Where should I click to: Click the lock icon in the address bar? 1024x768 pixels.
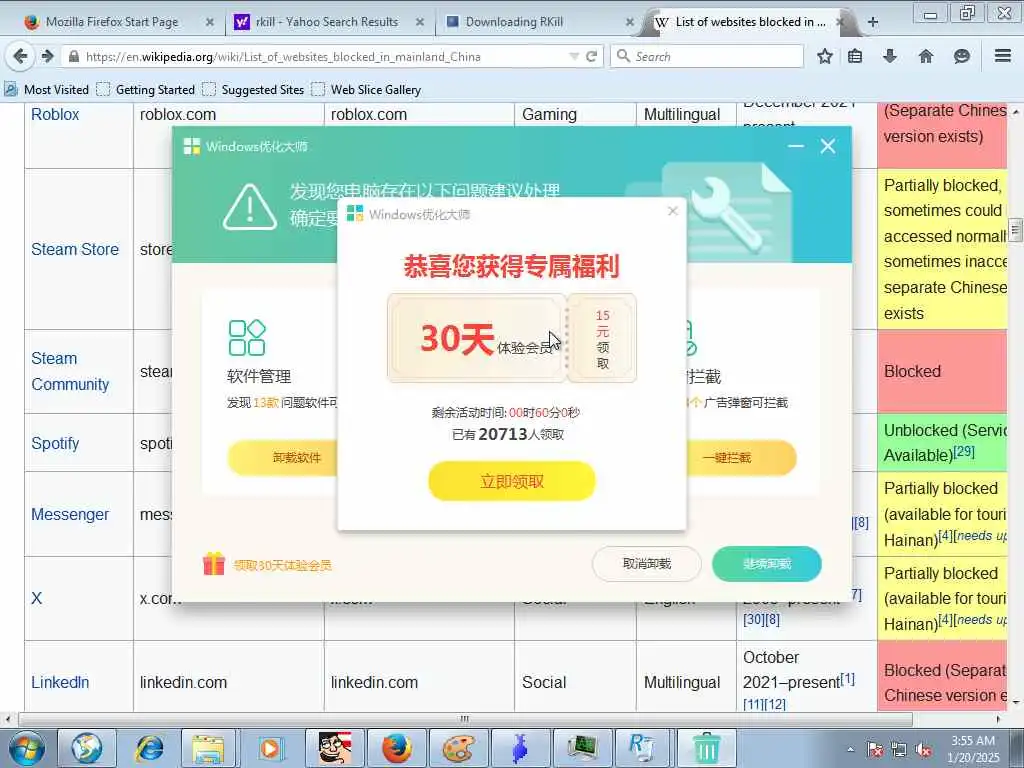click(x=74, y=57)
